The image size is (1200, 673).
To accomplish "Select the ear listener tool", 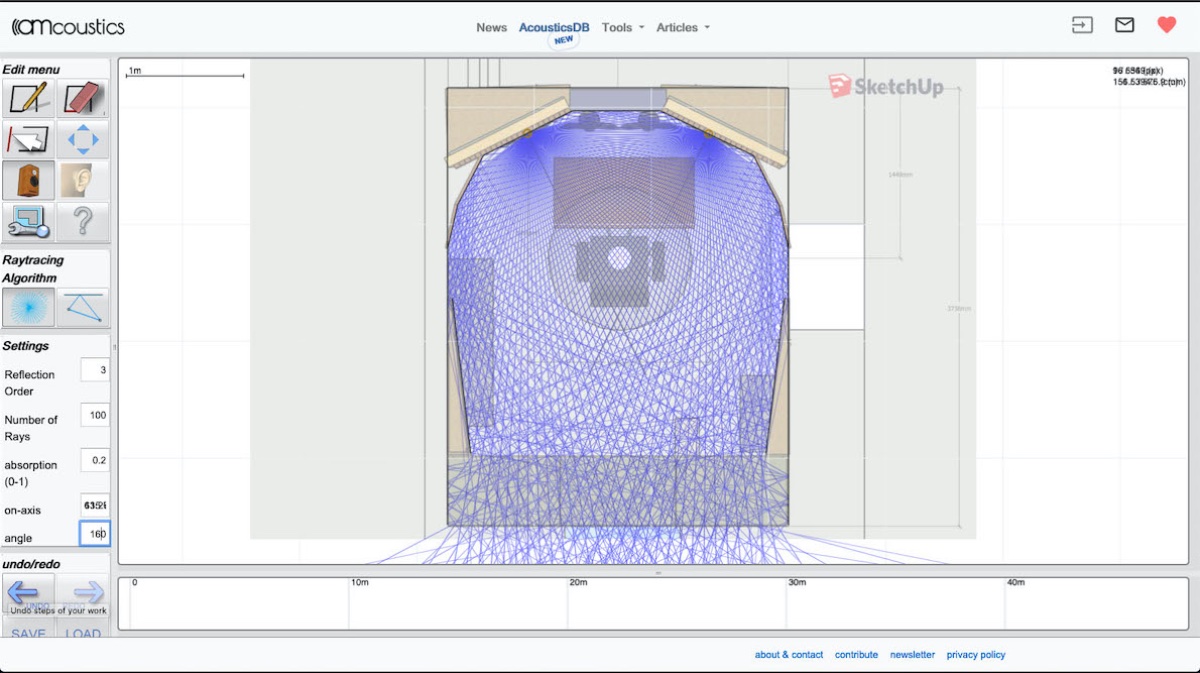I will point(82,180).
